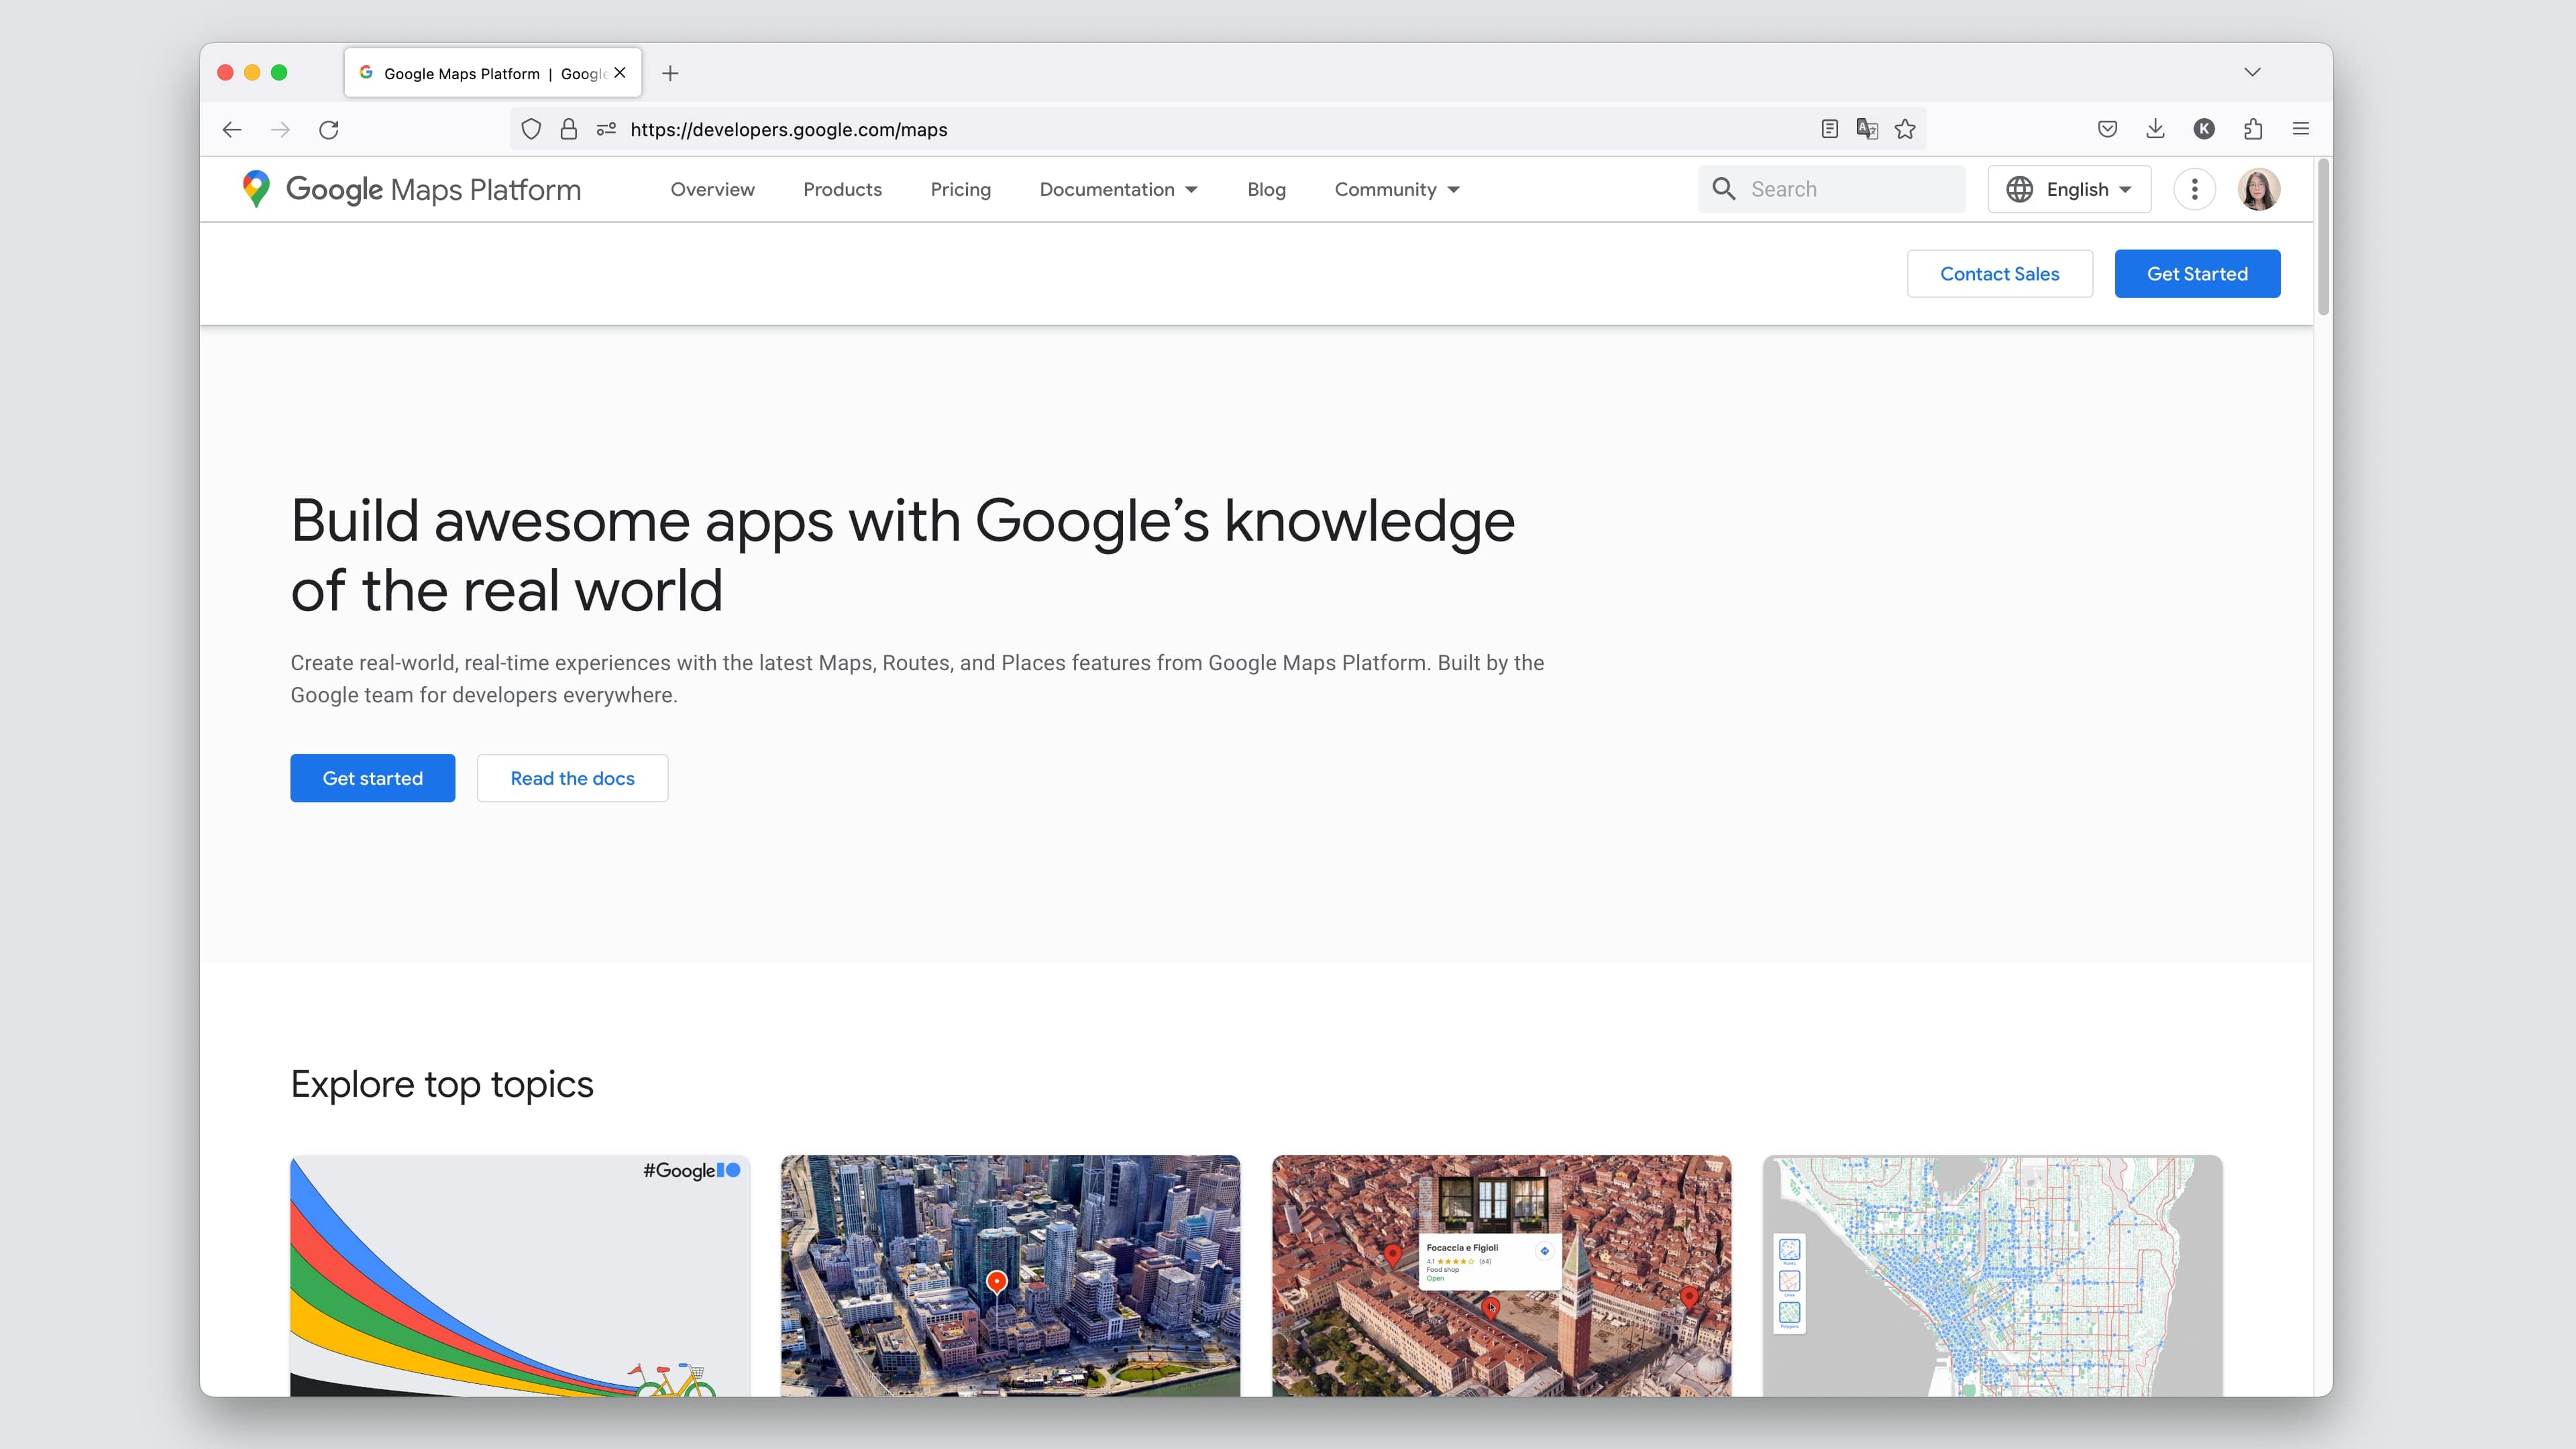Click the K account icon in toolbar
This screenshot has height=1449, width=2576.
click(x=2204, y=129)
